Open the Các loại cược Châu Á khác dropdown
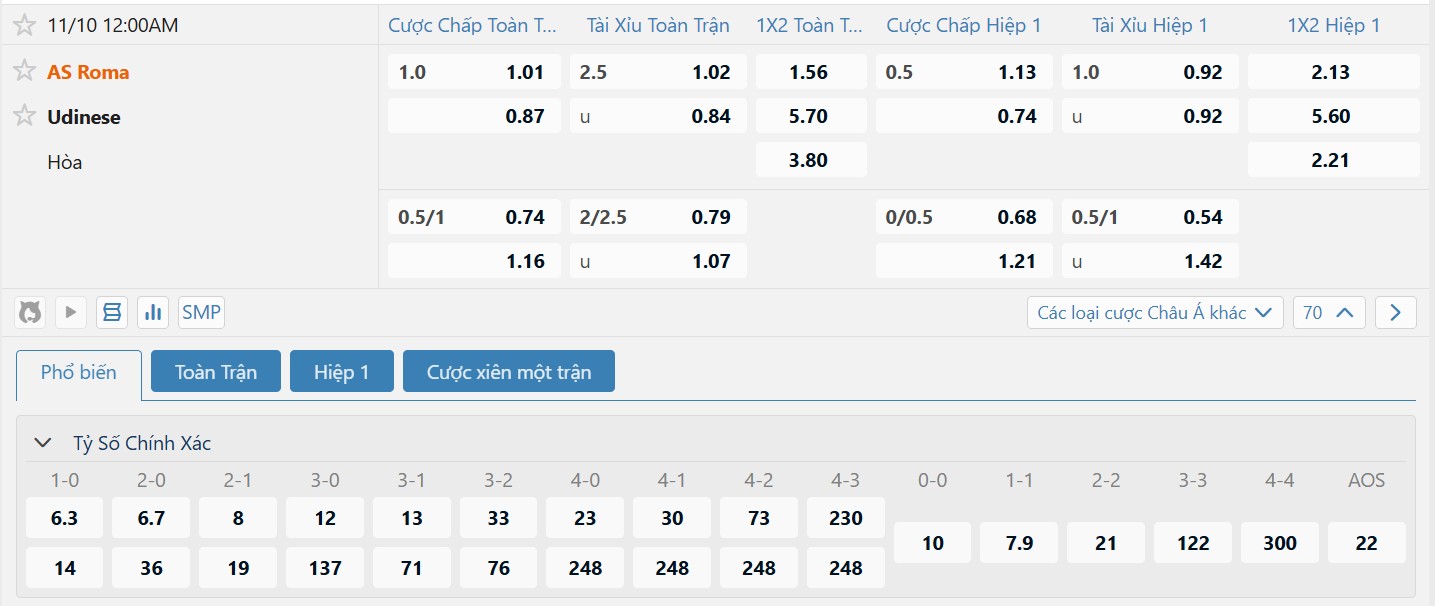 click(x=1155, y=313)
